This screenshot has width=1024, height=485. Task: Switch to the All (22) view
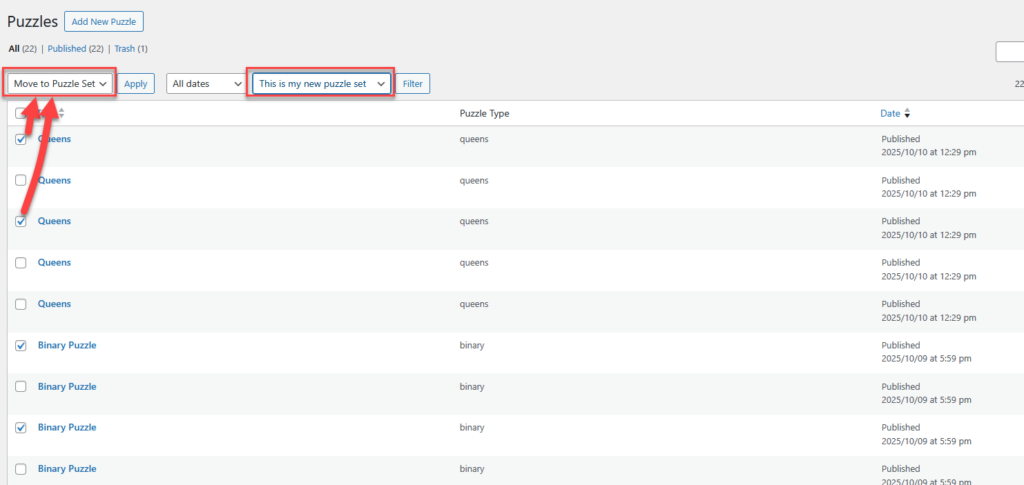(21, 49)
